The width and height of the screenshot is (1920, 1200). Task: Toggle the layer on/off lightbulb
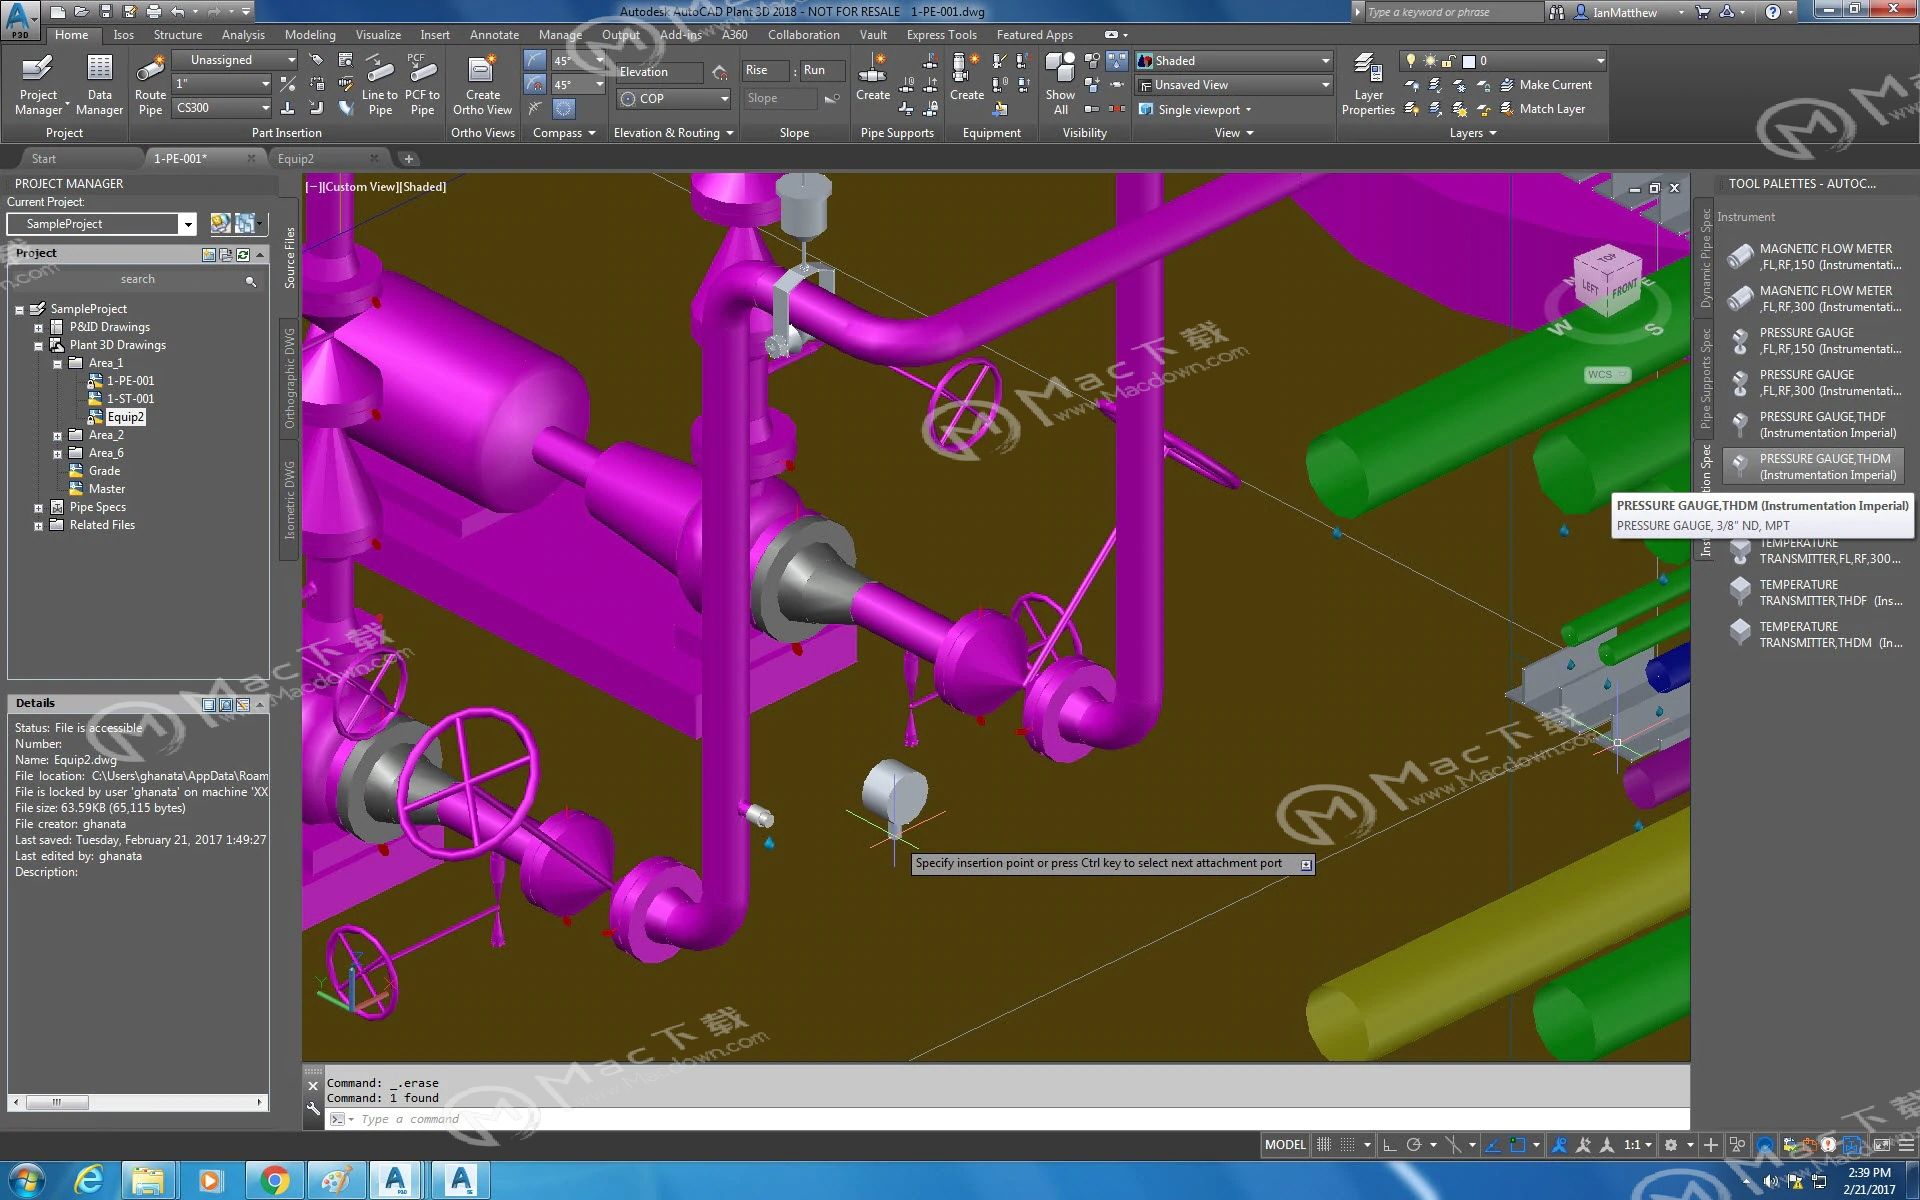coord(1411,61)
